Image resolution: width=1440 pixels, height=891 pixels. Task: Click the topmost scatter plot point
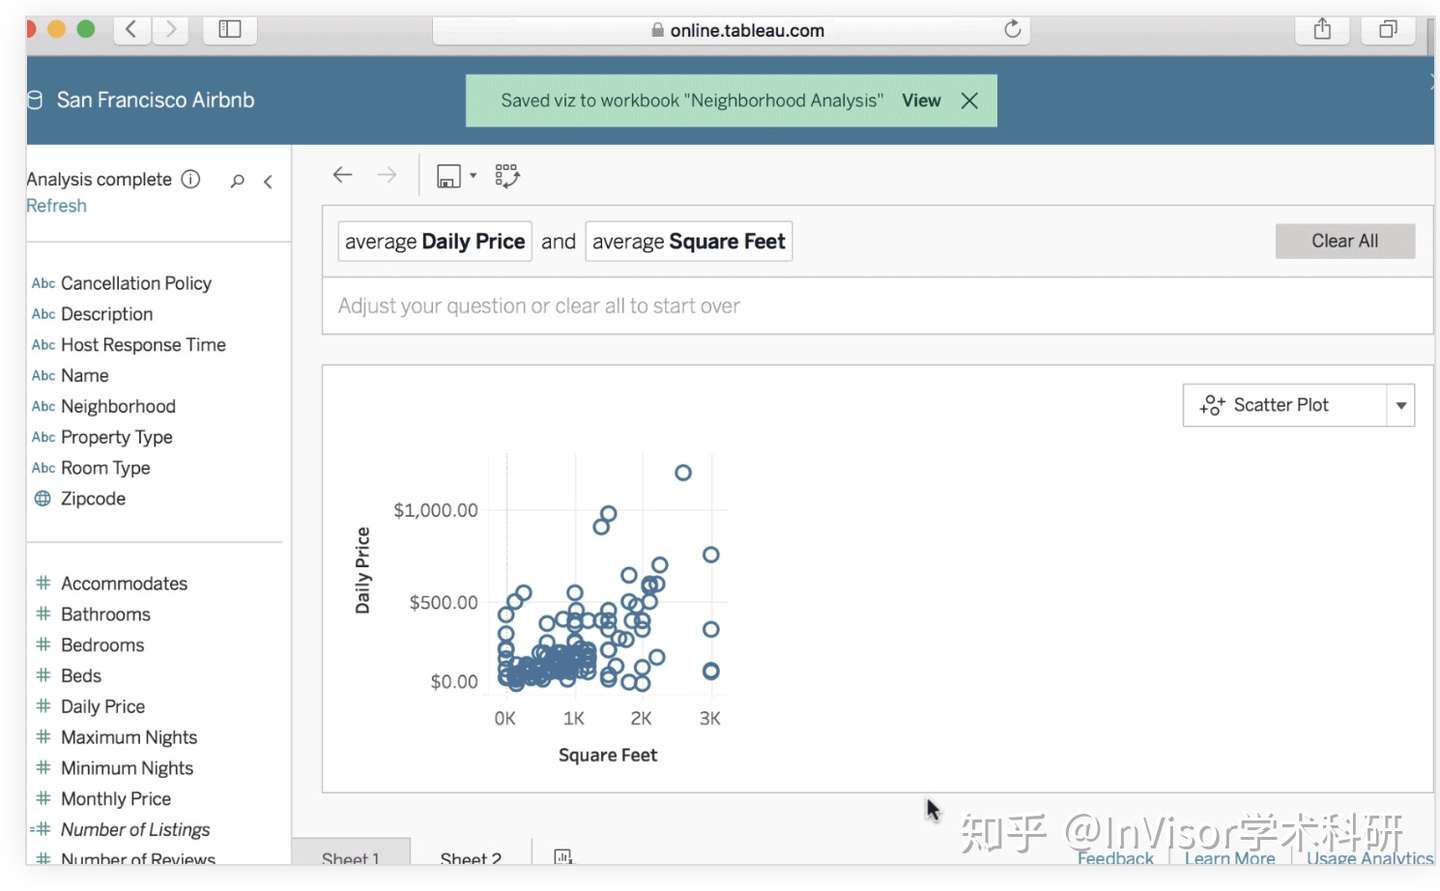pos(683,472)
